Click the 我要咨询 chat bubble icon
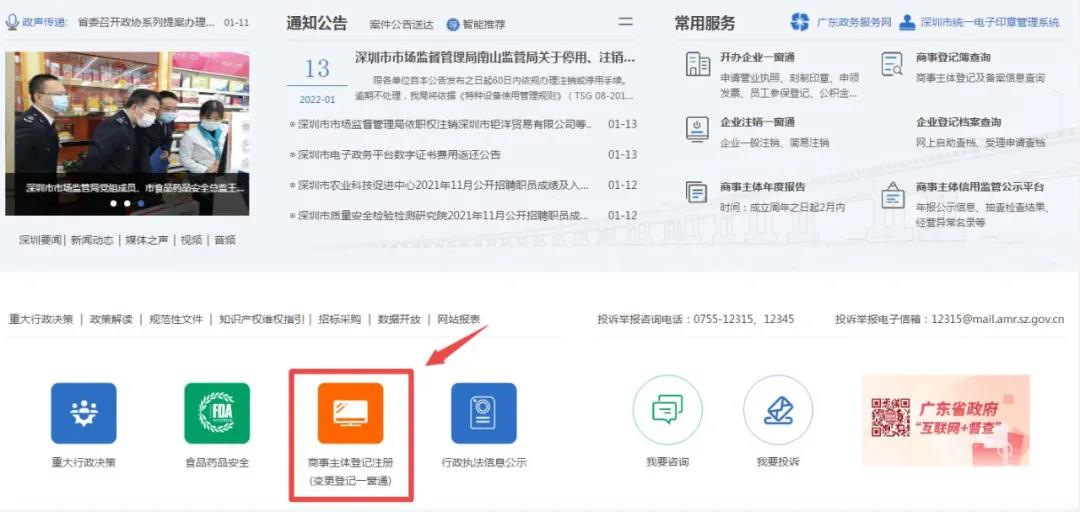Image resolution: width=1080 pixels, height=512 pixels. [x=667, y=411]
